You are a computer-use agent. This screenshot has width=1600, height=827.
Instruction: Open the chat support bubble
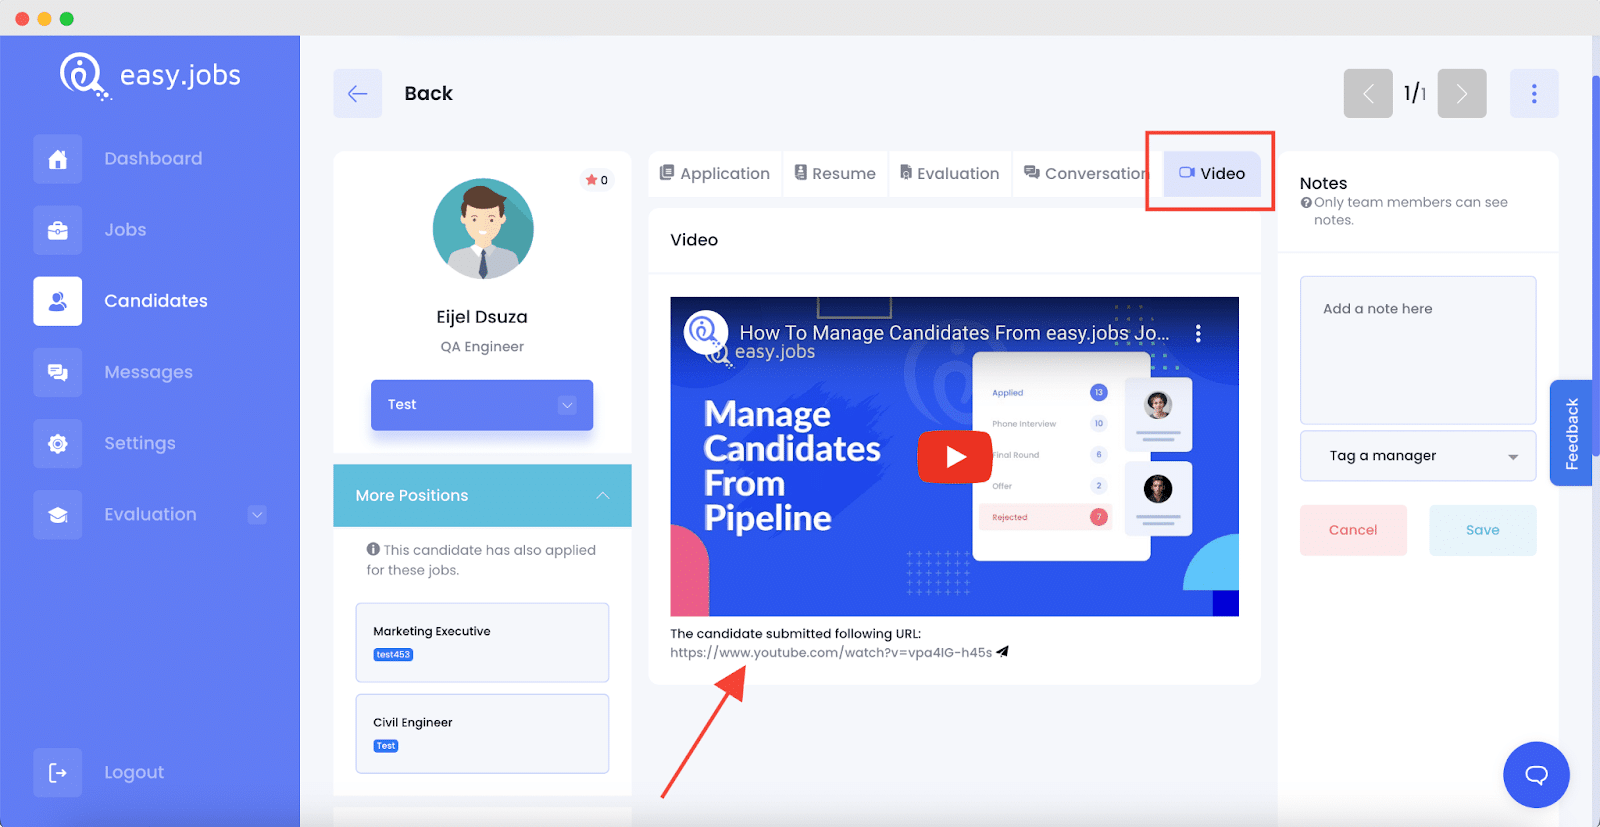1536,775
